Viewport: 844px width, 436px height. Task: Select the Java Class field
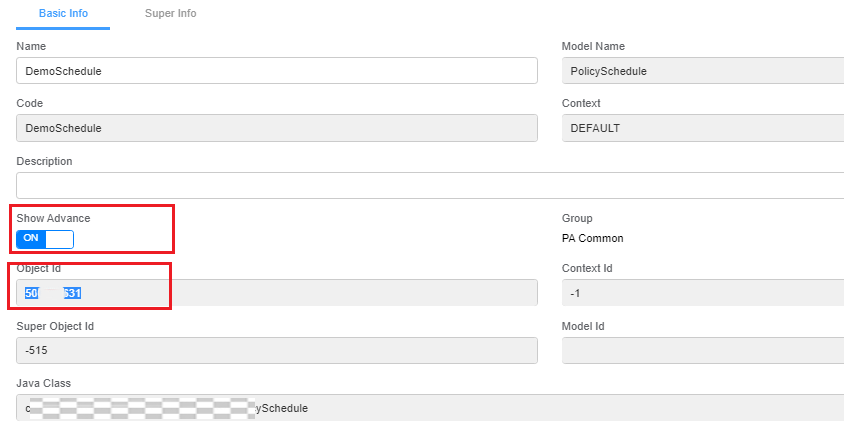(430, 408)
